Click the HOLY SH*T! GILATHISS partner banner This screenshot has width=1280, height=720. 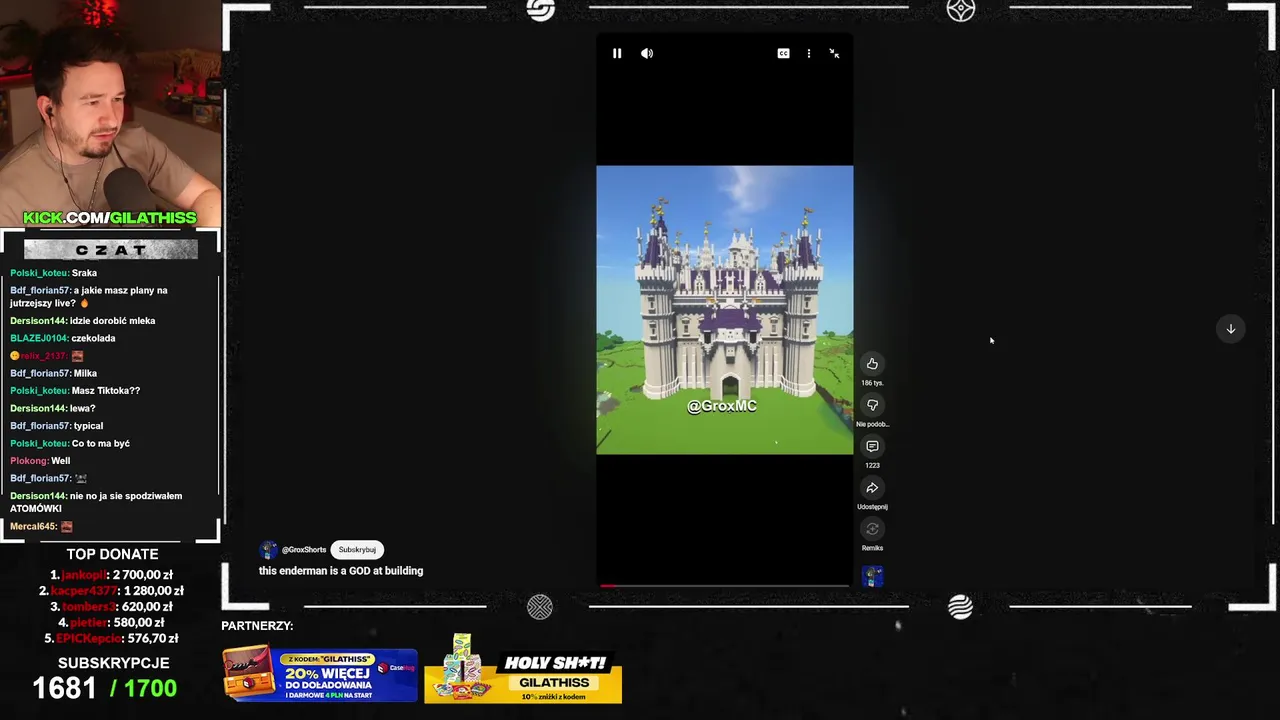523,670
